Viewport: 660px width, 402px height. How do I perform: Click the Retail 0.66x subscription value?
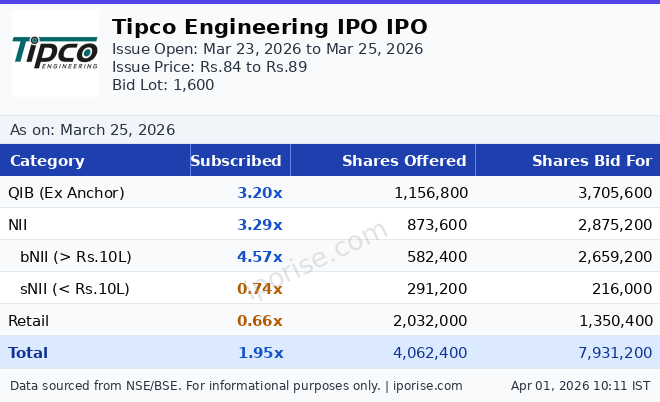pos(260,321)
